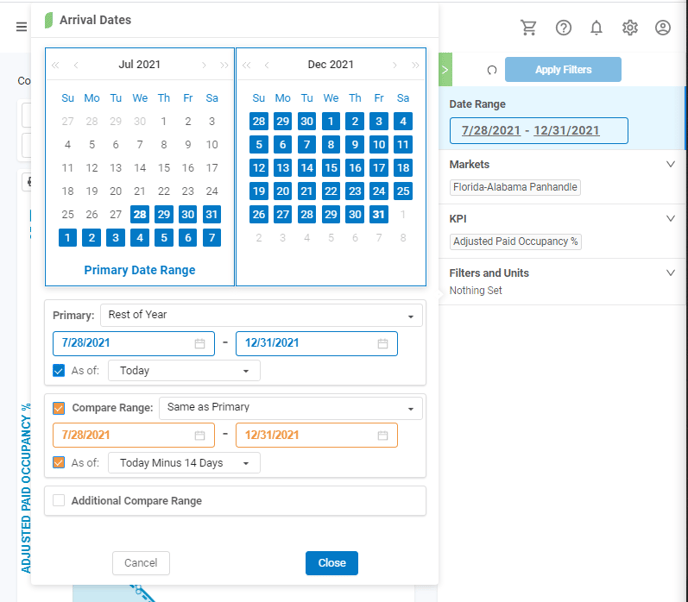Image resolution: width=688 pixels, height=602 pixels.
Task: Select July 15 in the Jul 2021 calendar
Action: (164, 168)
